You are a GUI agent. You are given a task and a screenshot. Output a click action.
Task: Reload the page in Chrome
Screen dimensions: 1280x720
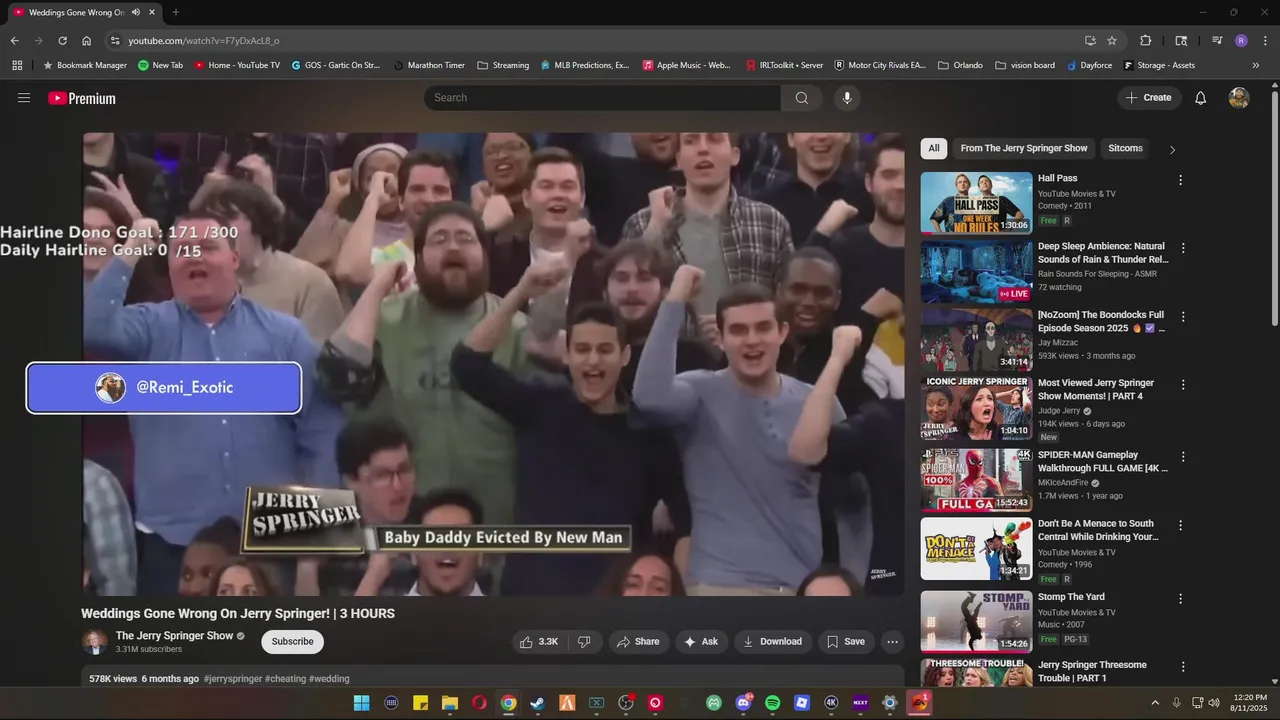pyautogui.click(x=62, y=41)
